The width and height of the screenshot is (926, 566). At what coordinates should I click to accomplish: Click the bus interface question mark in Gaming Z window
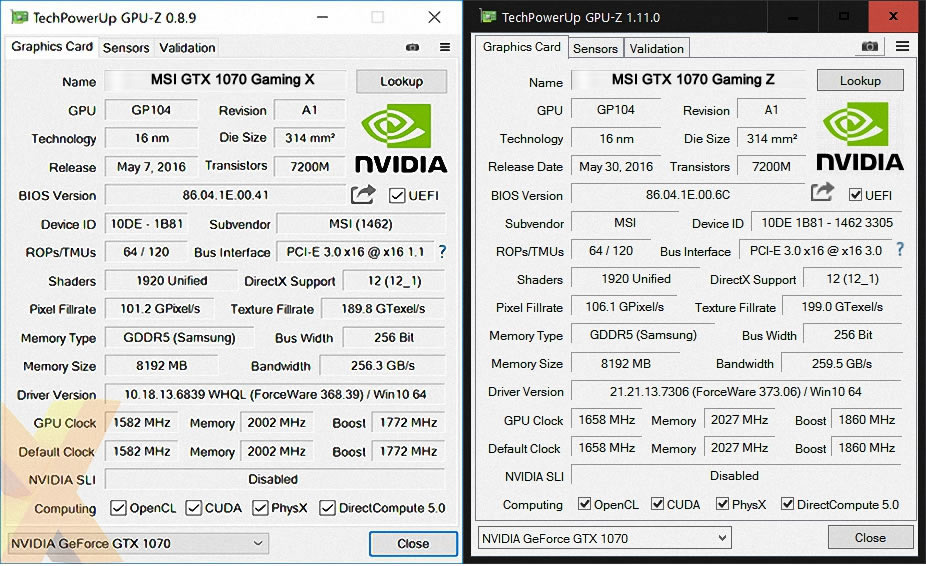pyautogui.click(x=899, y=249)
